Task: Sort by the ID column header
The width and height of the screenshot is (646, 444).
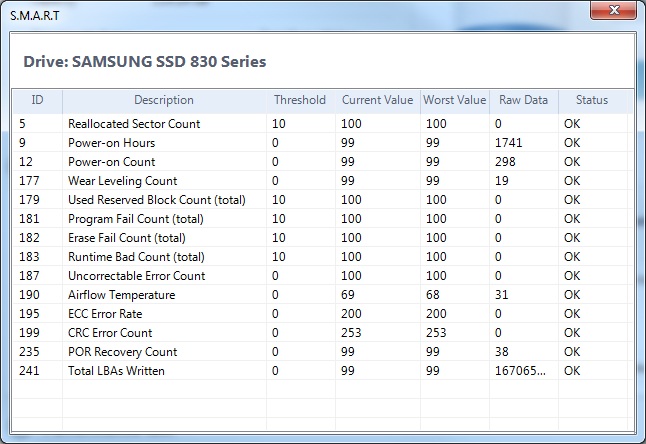Action: tap(37, 100)
